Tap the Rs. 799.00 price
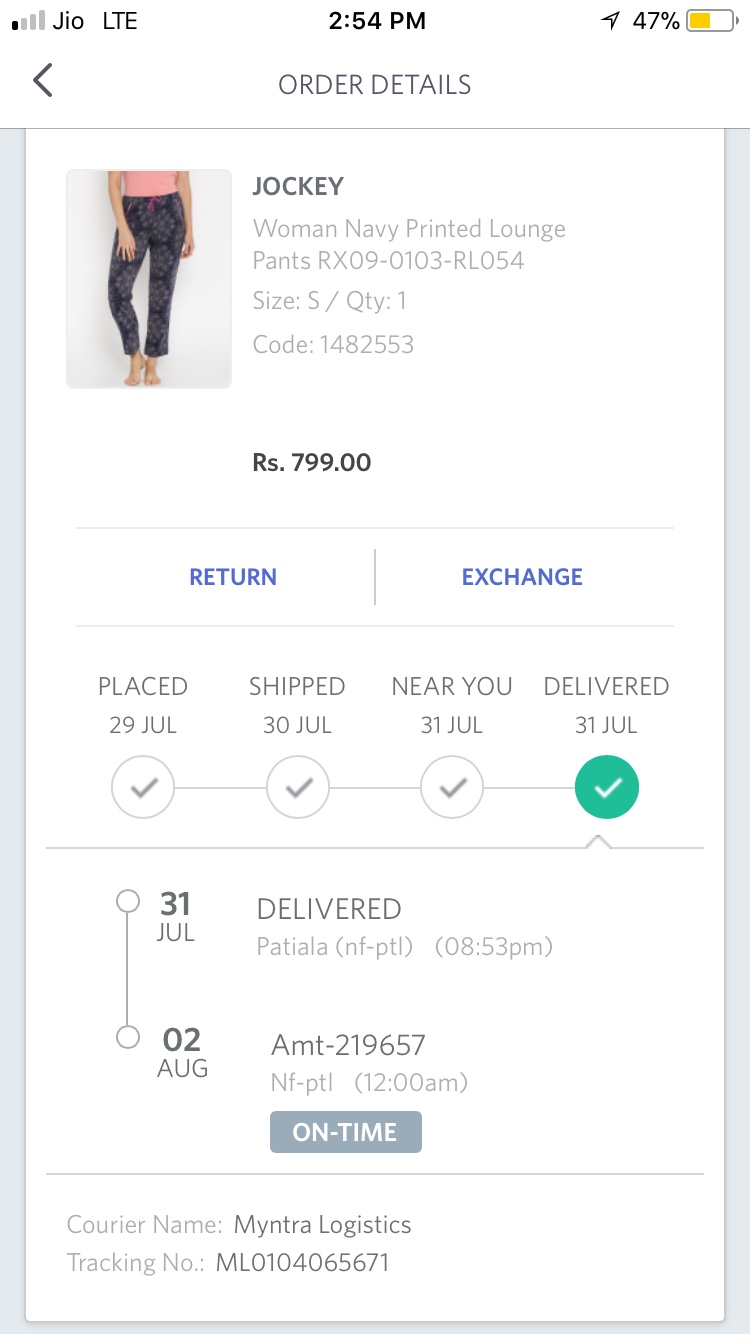 [x=311, y=463]
